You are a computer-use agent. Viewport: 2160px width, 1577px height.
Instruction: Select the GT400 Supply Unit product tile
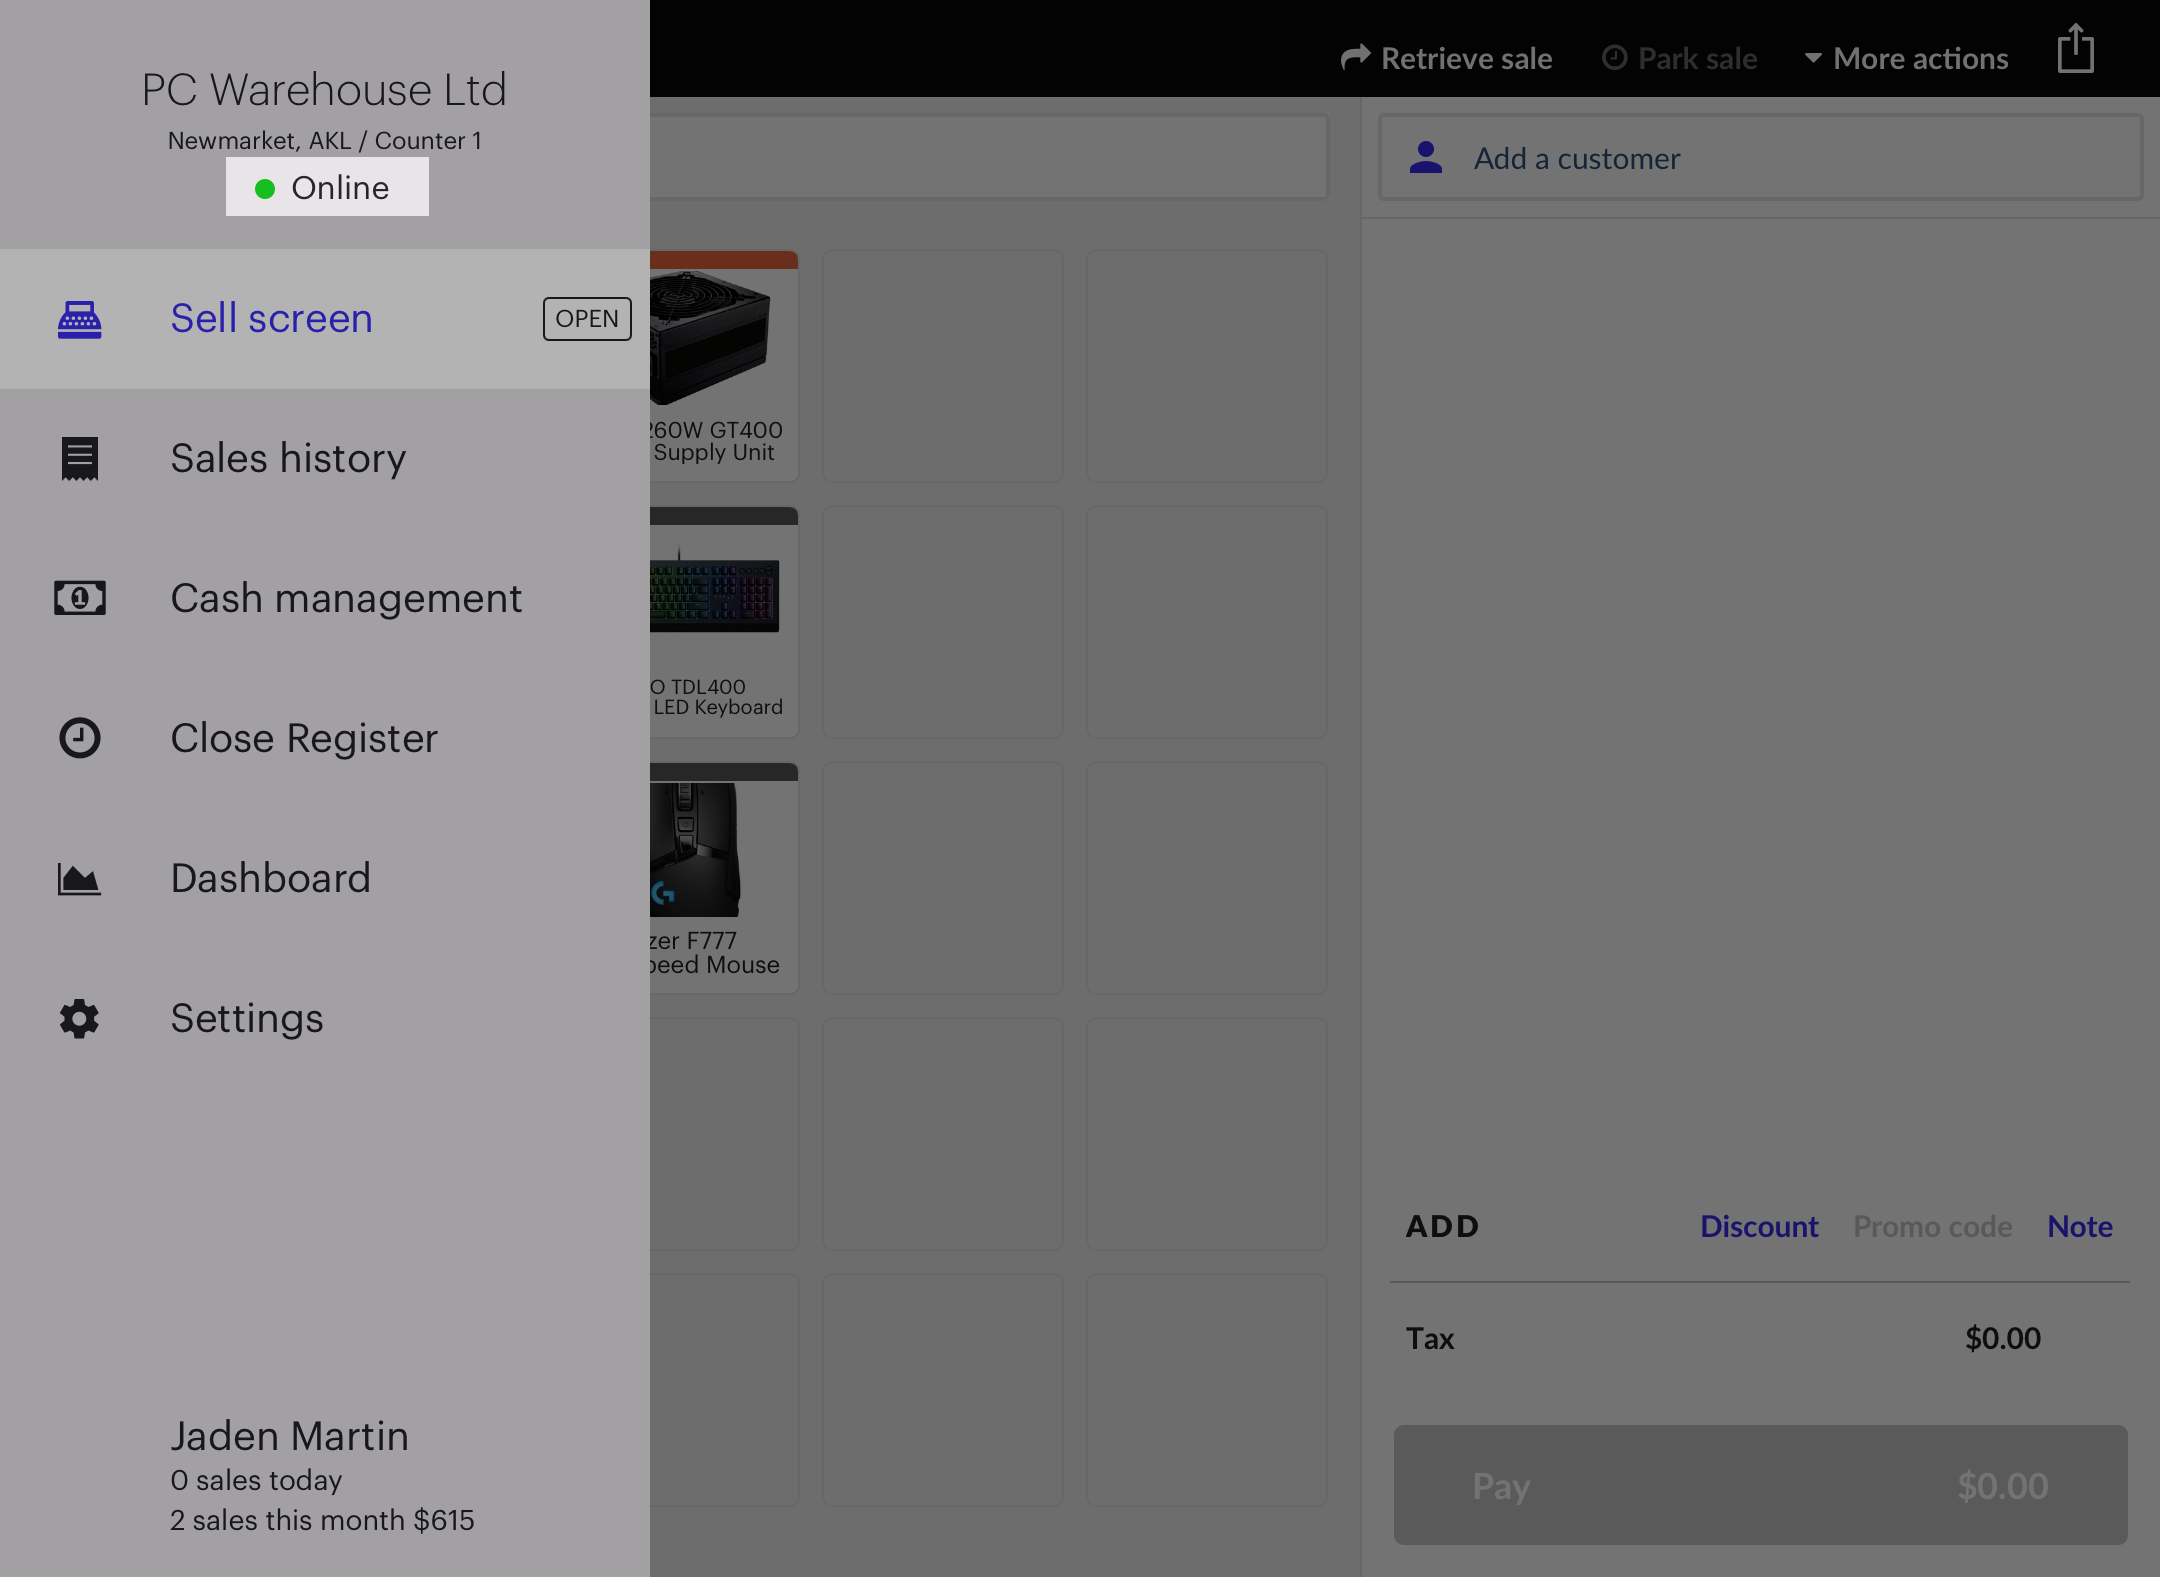point(722,366)
